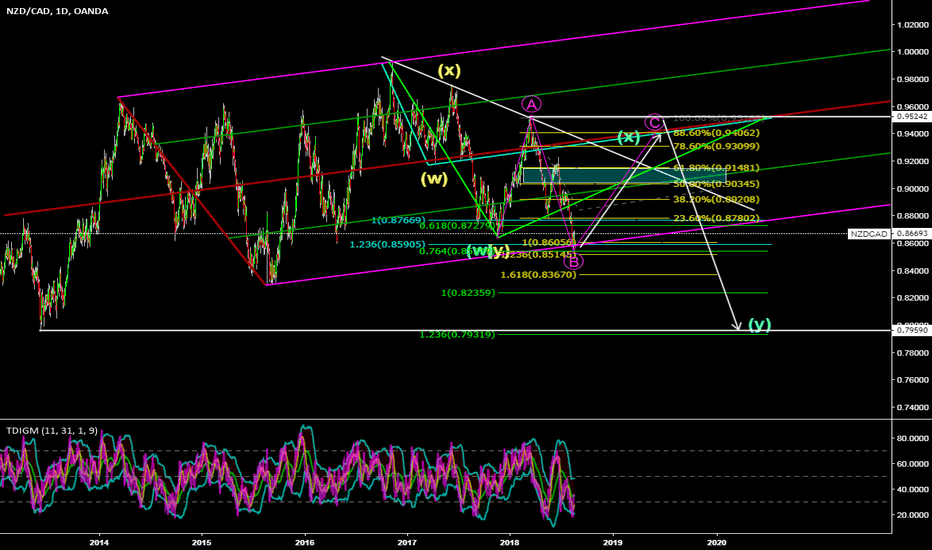This screenshot has height=550, width=932.
Task: Select the 0.95242 horizontal line price tag
Action: click(912, 117)
